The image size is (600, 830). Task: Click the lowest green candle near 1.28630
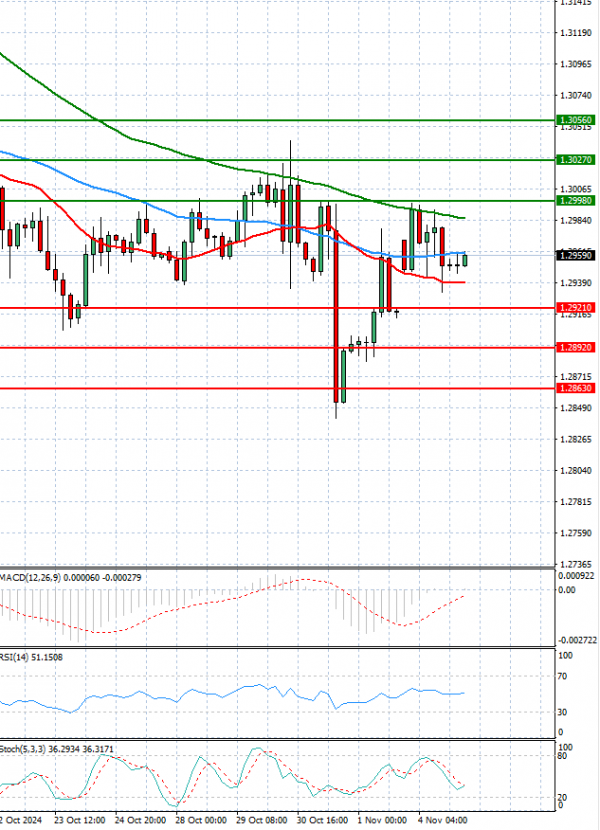(x=343, y=378)
